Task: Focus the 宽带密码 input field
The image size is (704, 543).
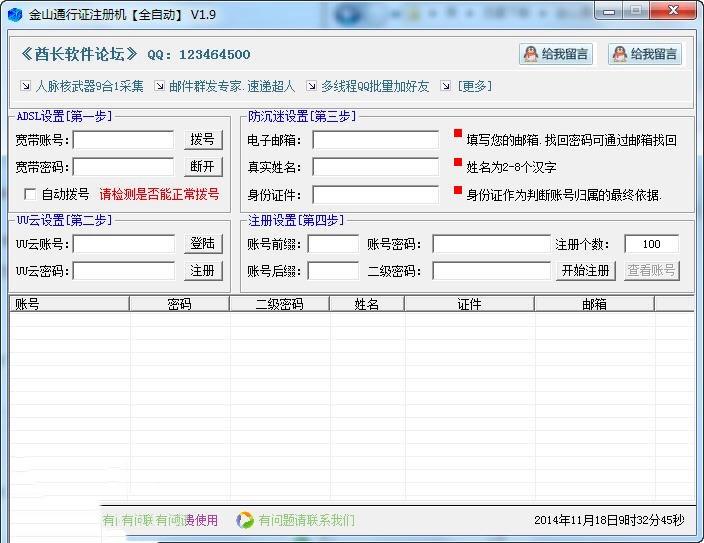Action: [123, 167]
